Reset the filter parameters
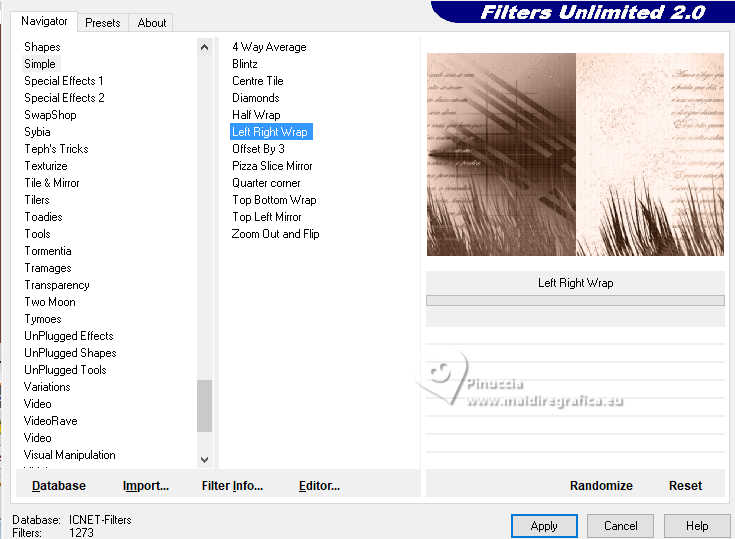The height and width of the screenshot is (539, 735). point(685,486)
